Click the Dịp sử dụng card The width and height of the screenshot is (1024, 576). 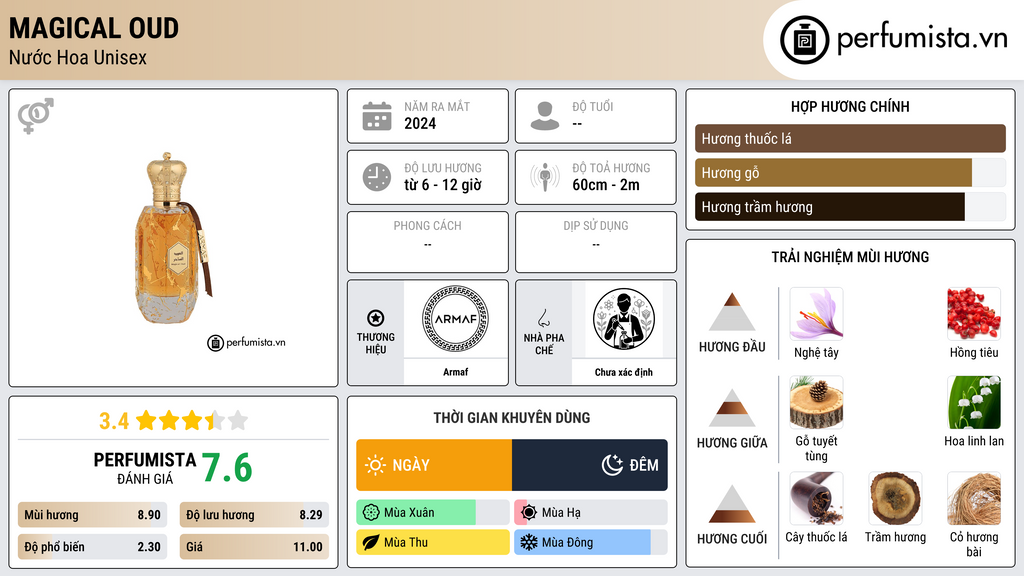click(596, 242)
